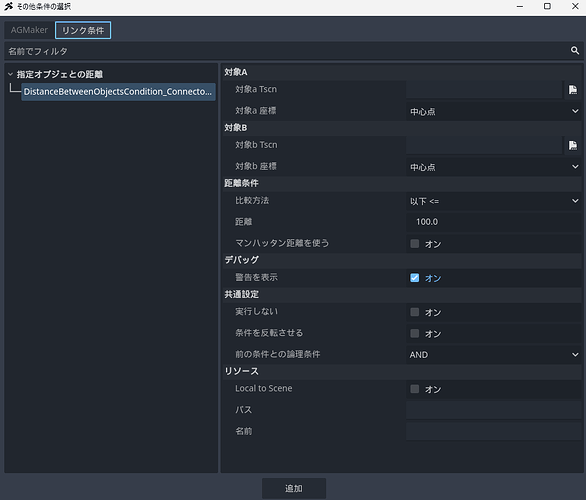The height and width of the screenshot is (500, 586).
Task: Minimize the その他条件の選択 window
Action: click(520, 6)
